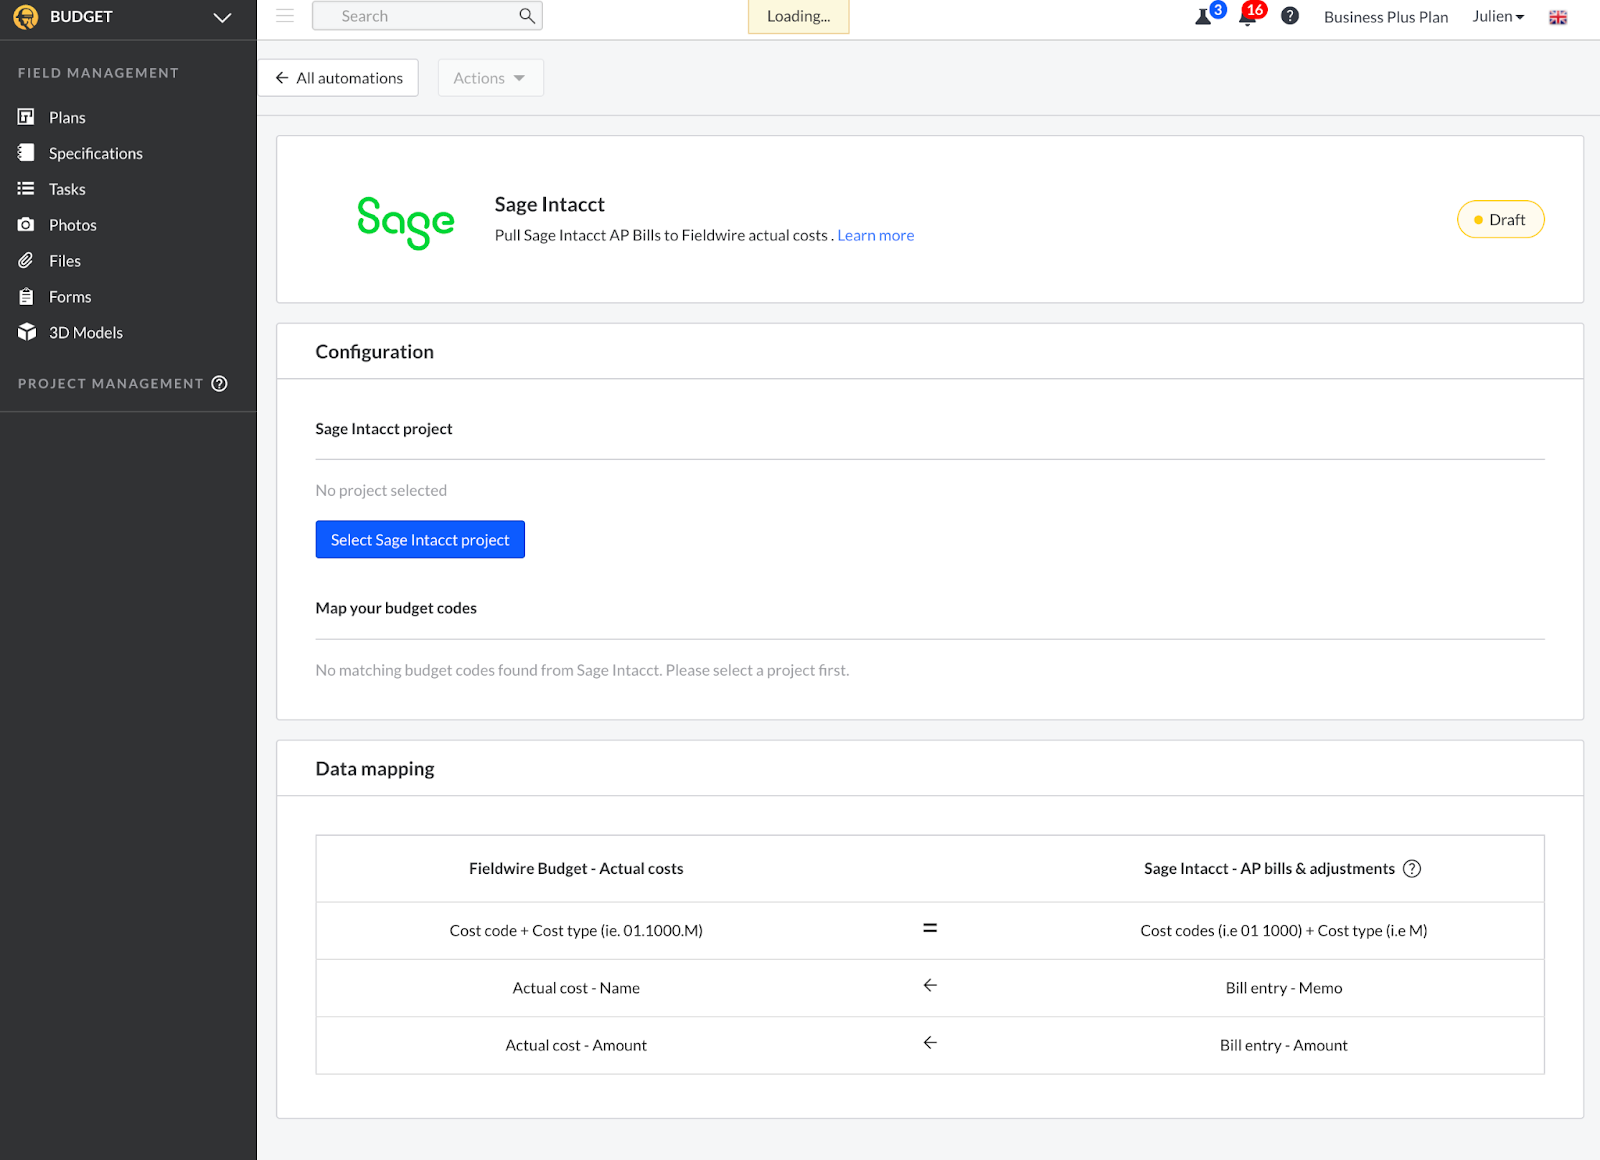Click the Files paperclip icon

(x=26, y=261)
